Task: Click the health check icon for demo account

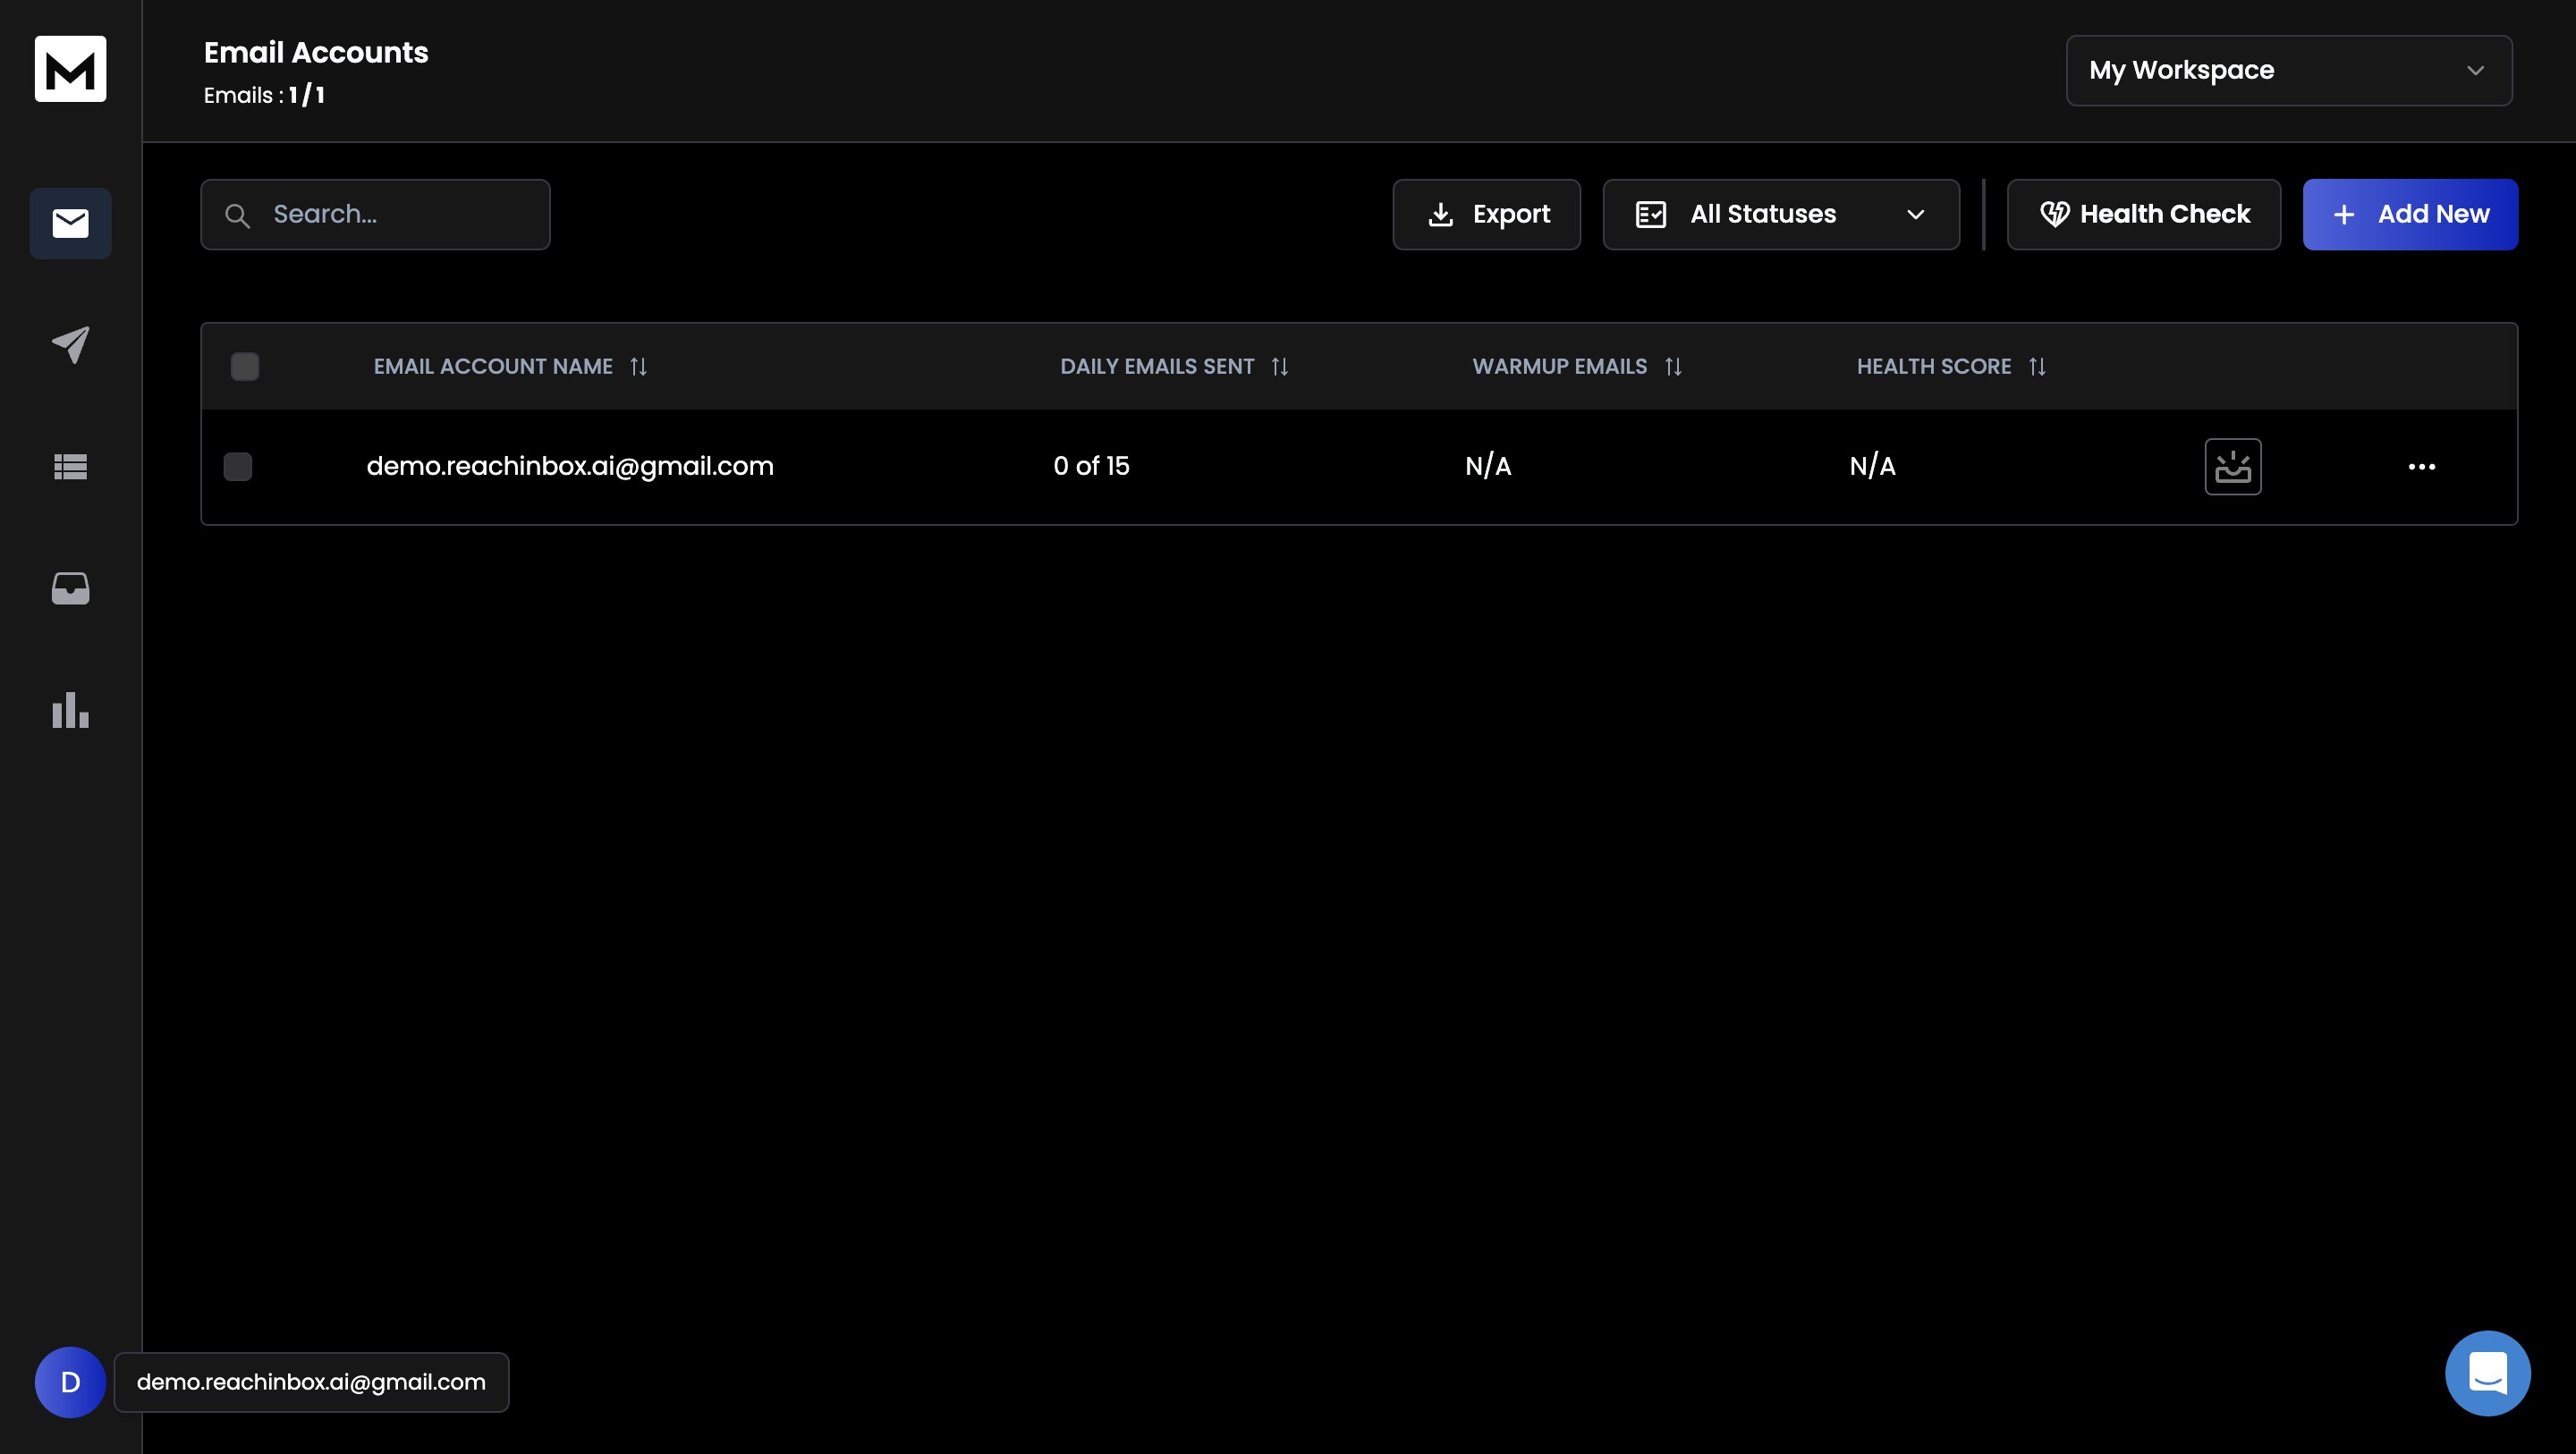Action: [2234, 465]
